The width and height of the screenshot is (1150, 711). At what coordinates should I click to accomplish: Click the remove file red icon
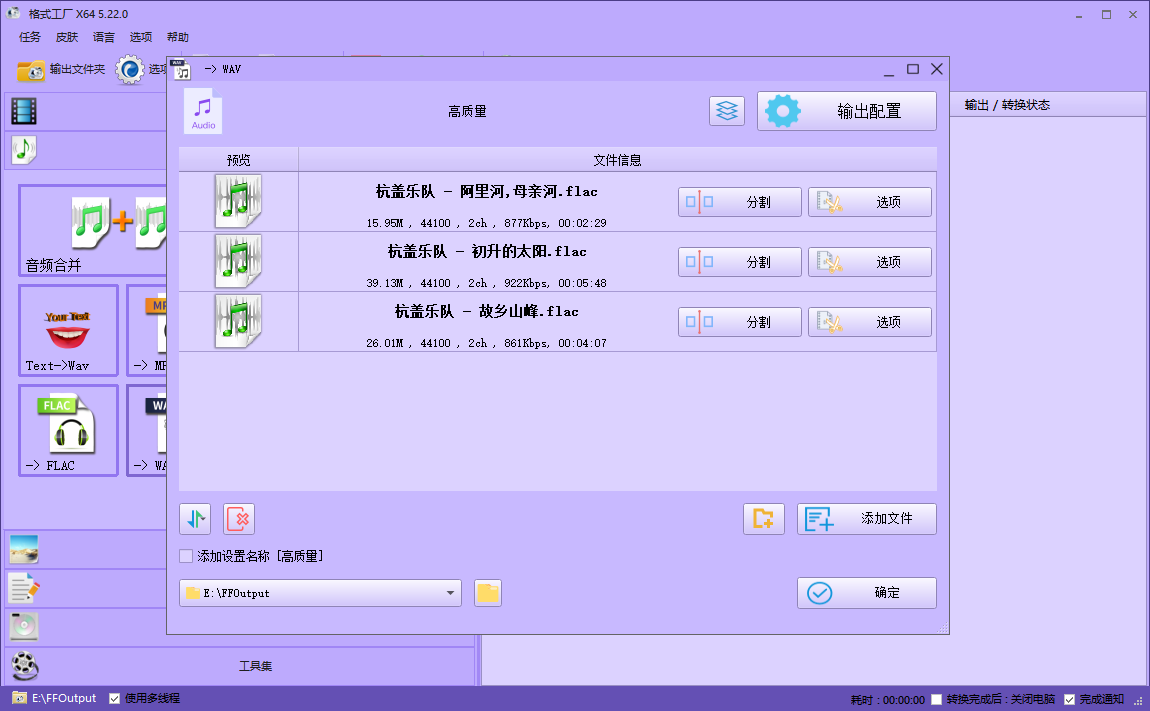pyautogui.click(x=239, y=519)
